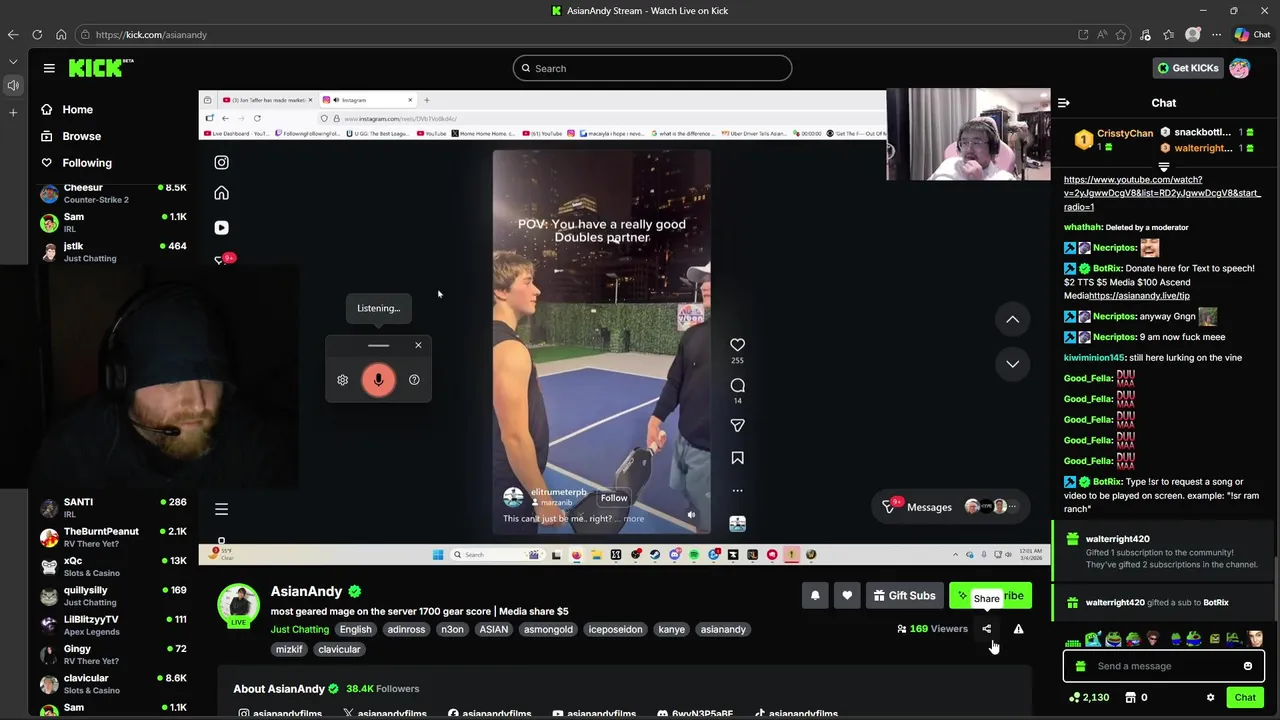Open Copilot Chat in browser toolbar

[1252, 35]
